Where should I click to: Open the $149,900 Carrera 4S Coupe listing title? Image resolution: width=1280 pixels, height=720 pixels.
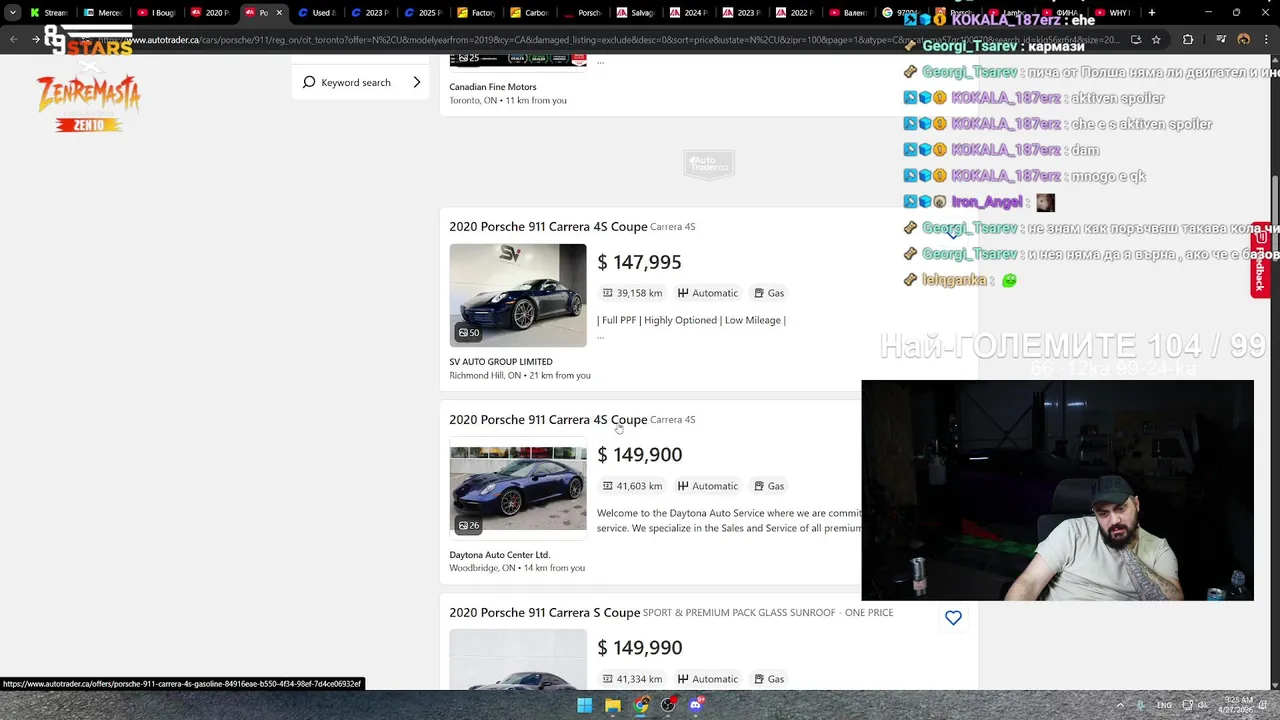pos(548,419)
